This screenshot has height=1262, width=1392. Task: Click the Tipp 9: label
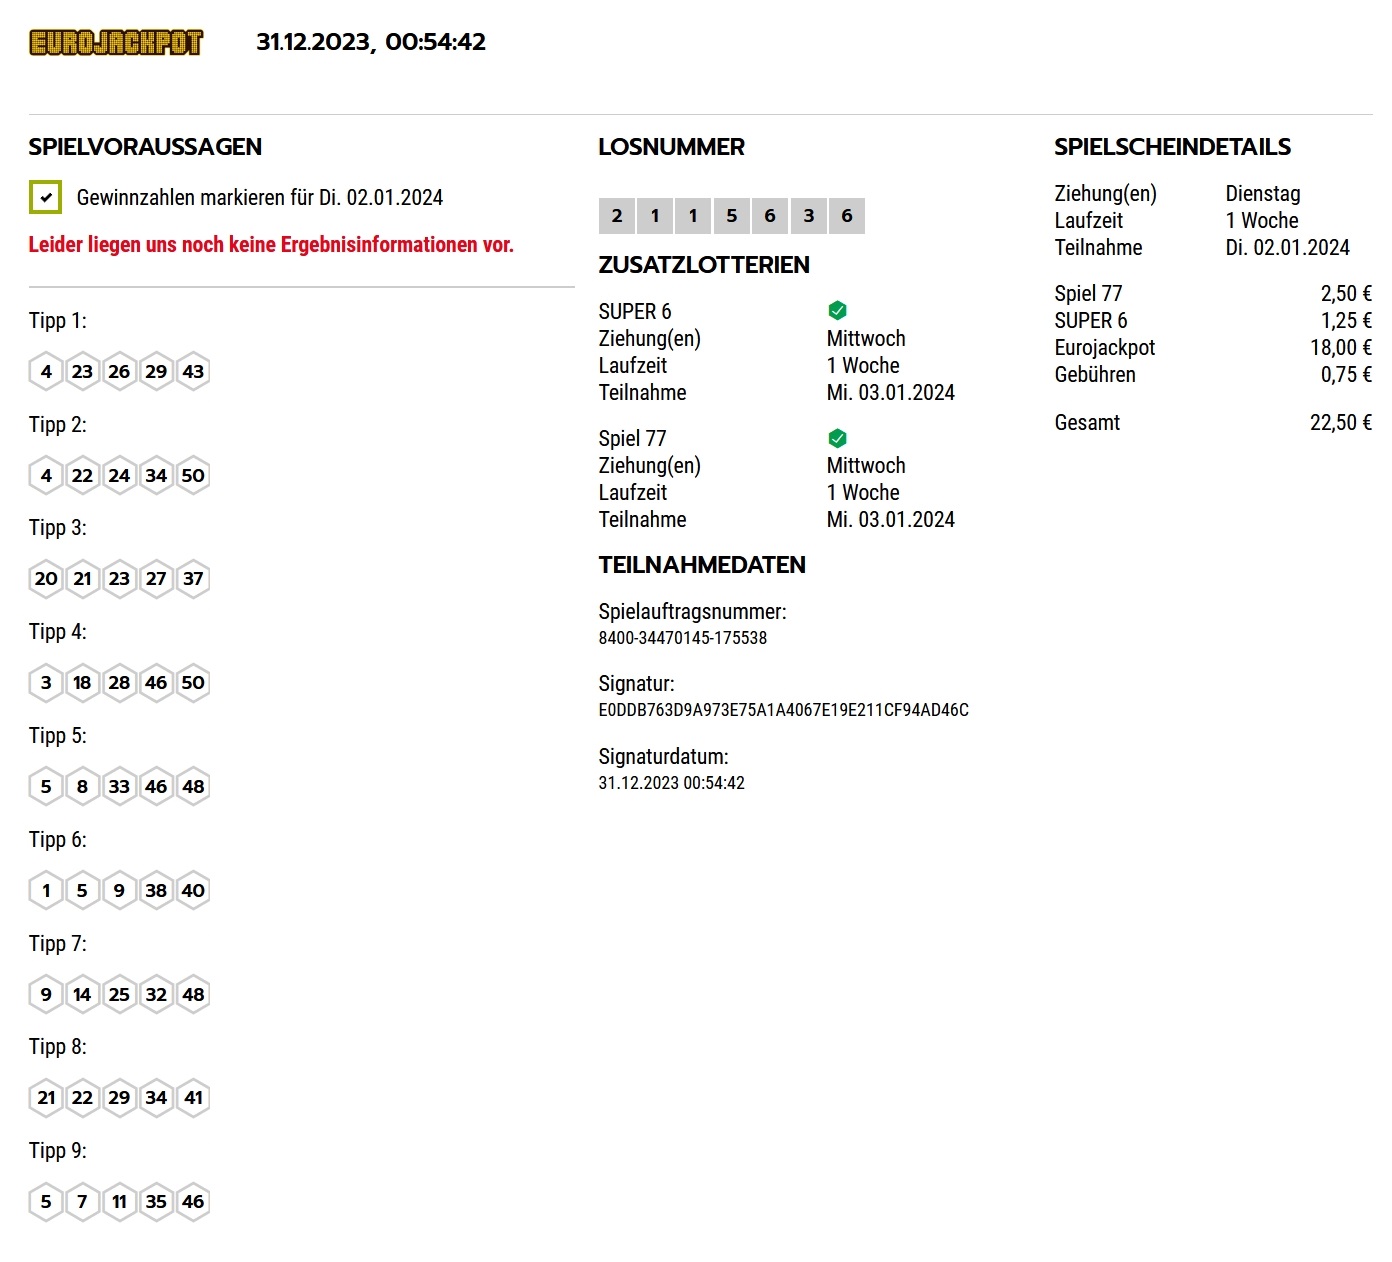click(58, 1151)
